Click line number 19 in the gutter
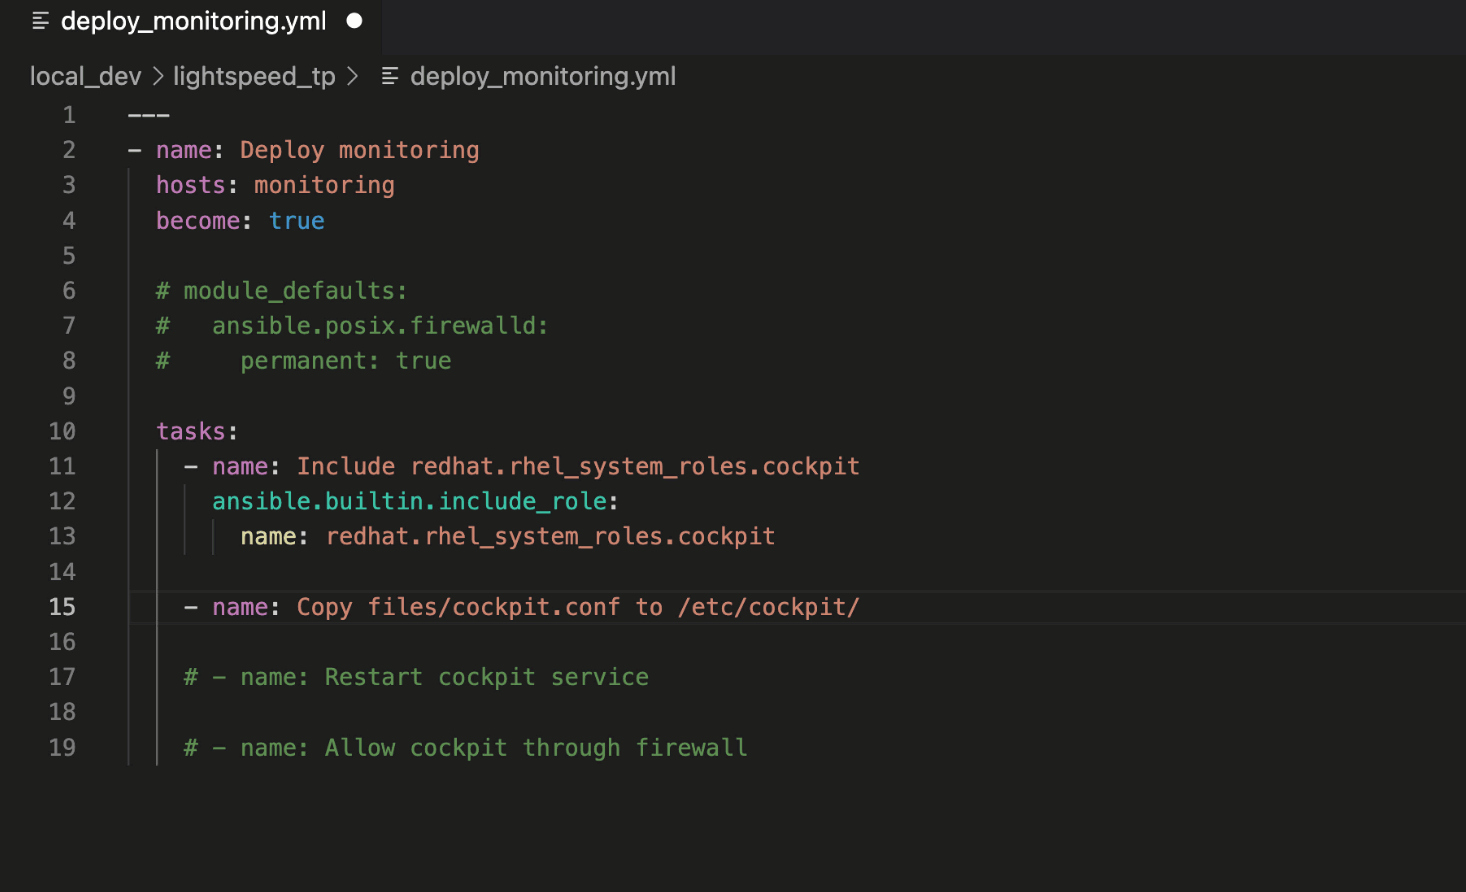 62,748
